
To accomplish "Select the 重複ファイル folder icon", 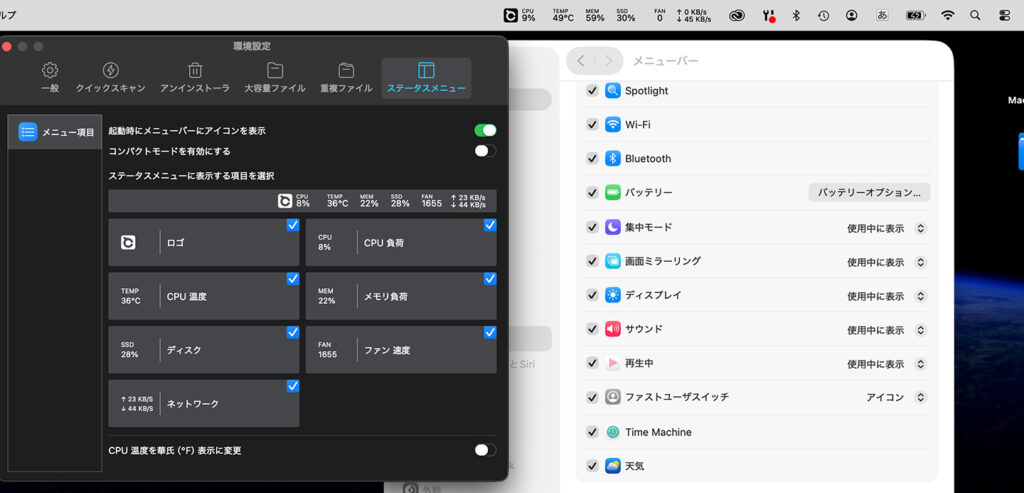I will click(x=346, y=71).
